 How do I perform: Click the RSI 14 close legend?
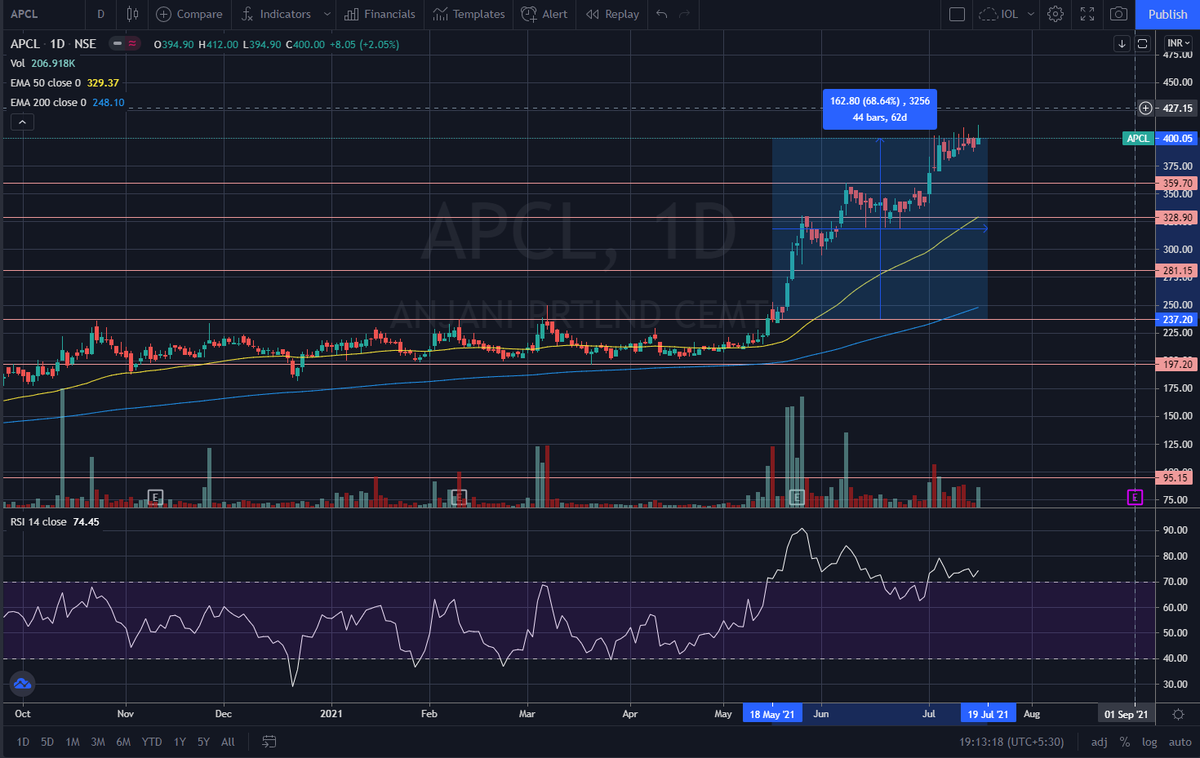[54, 522]
